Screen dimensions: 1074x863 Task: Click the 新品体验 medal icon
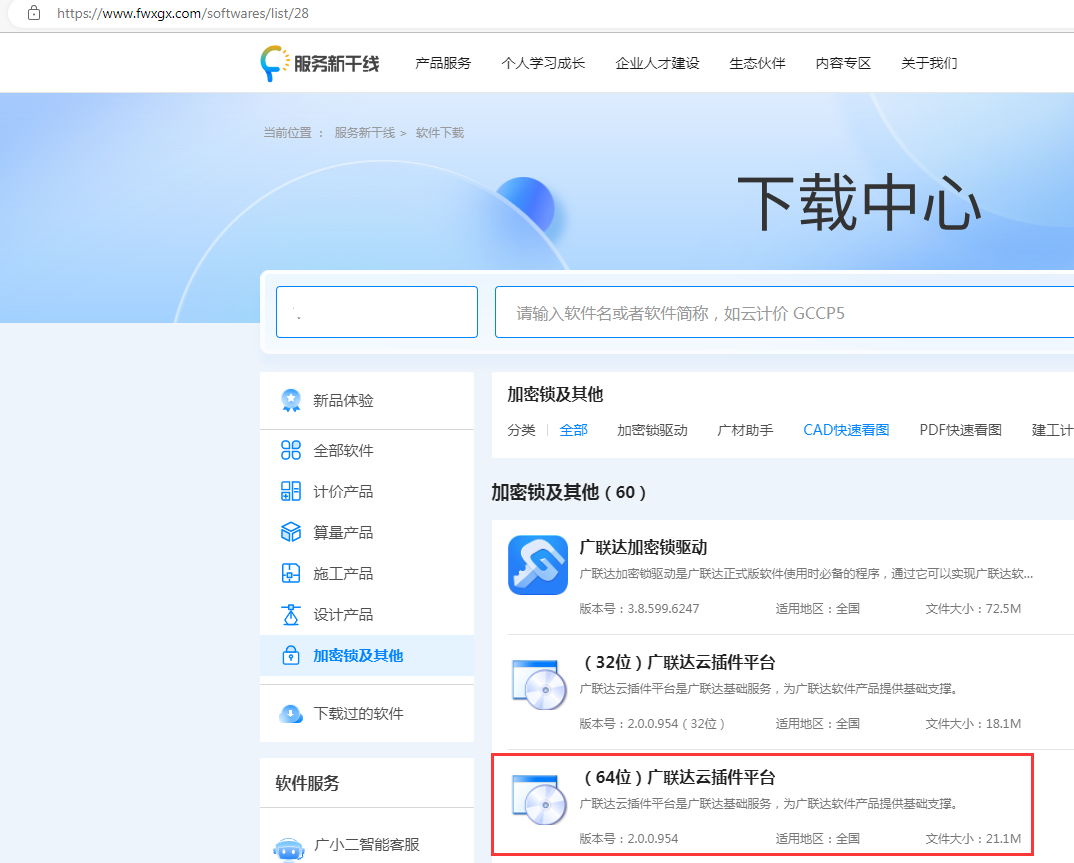(291, 401)
